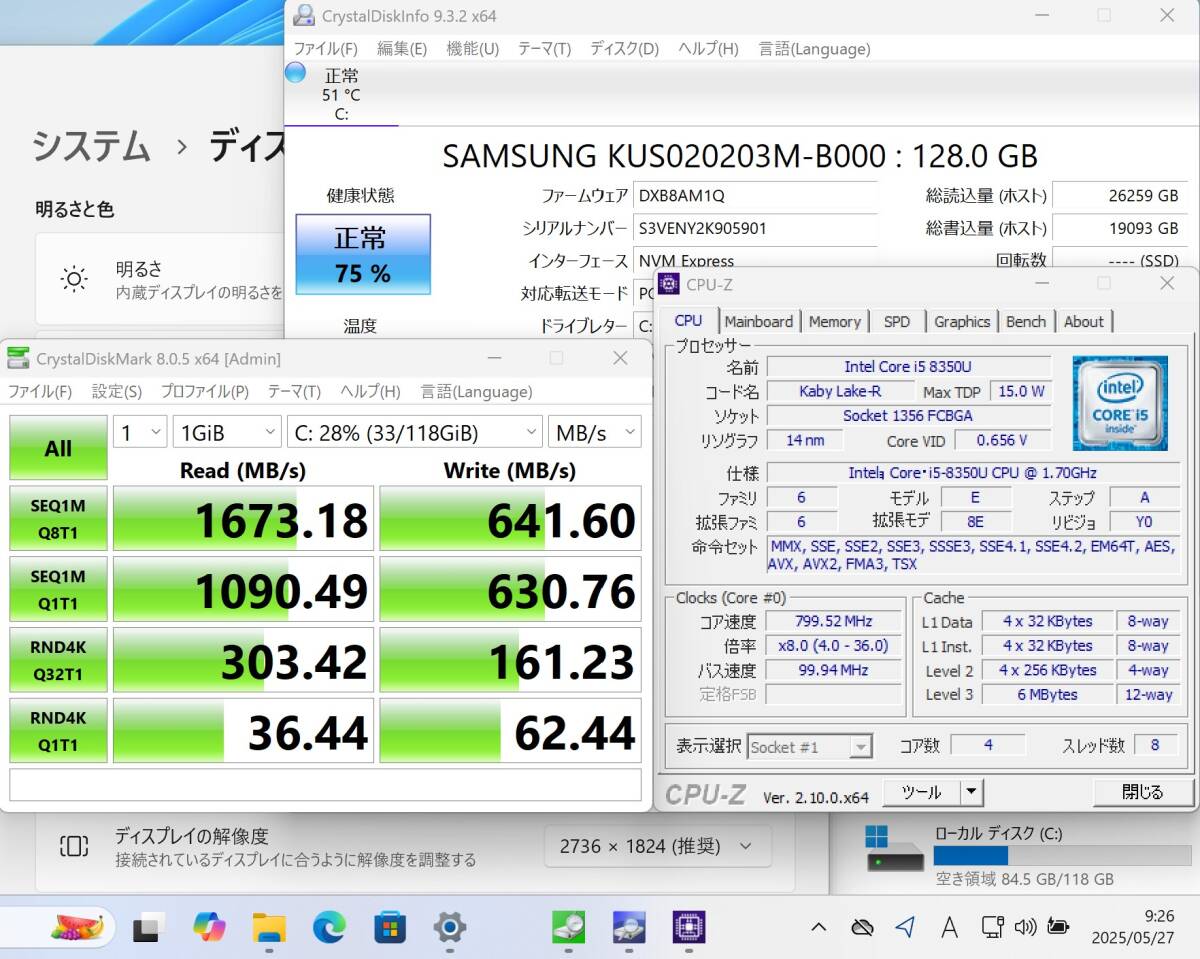The image size is (1200, 959).
Task: Open the test size dropdown showing 1GiB
Action: [227, 432]
